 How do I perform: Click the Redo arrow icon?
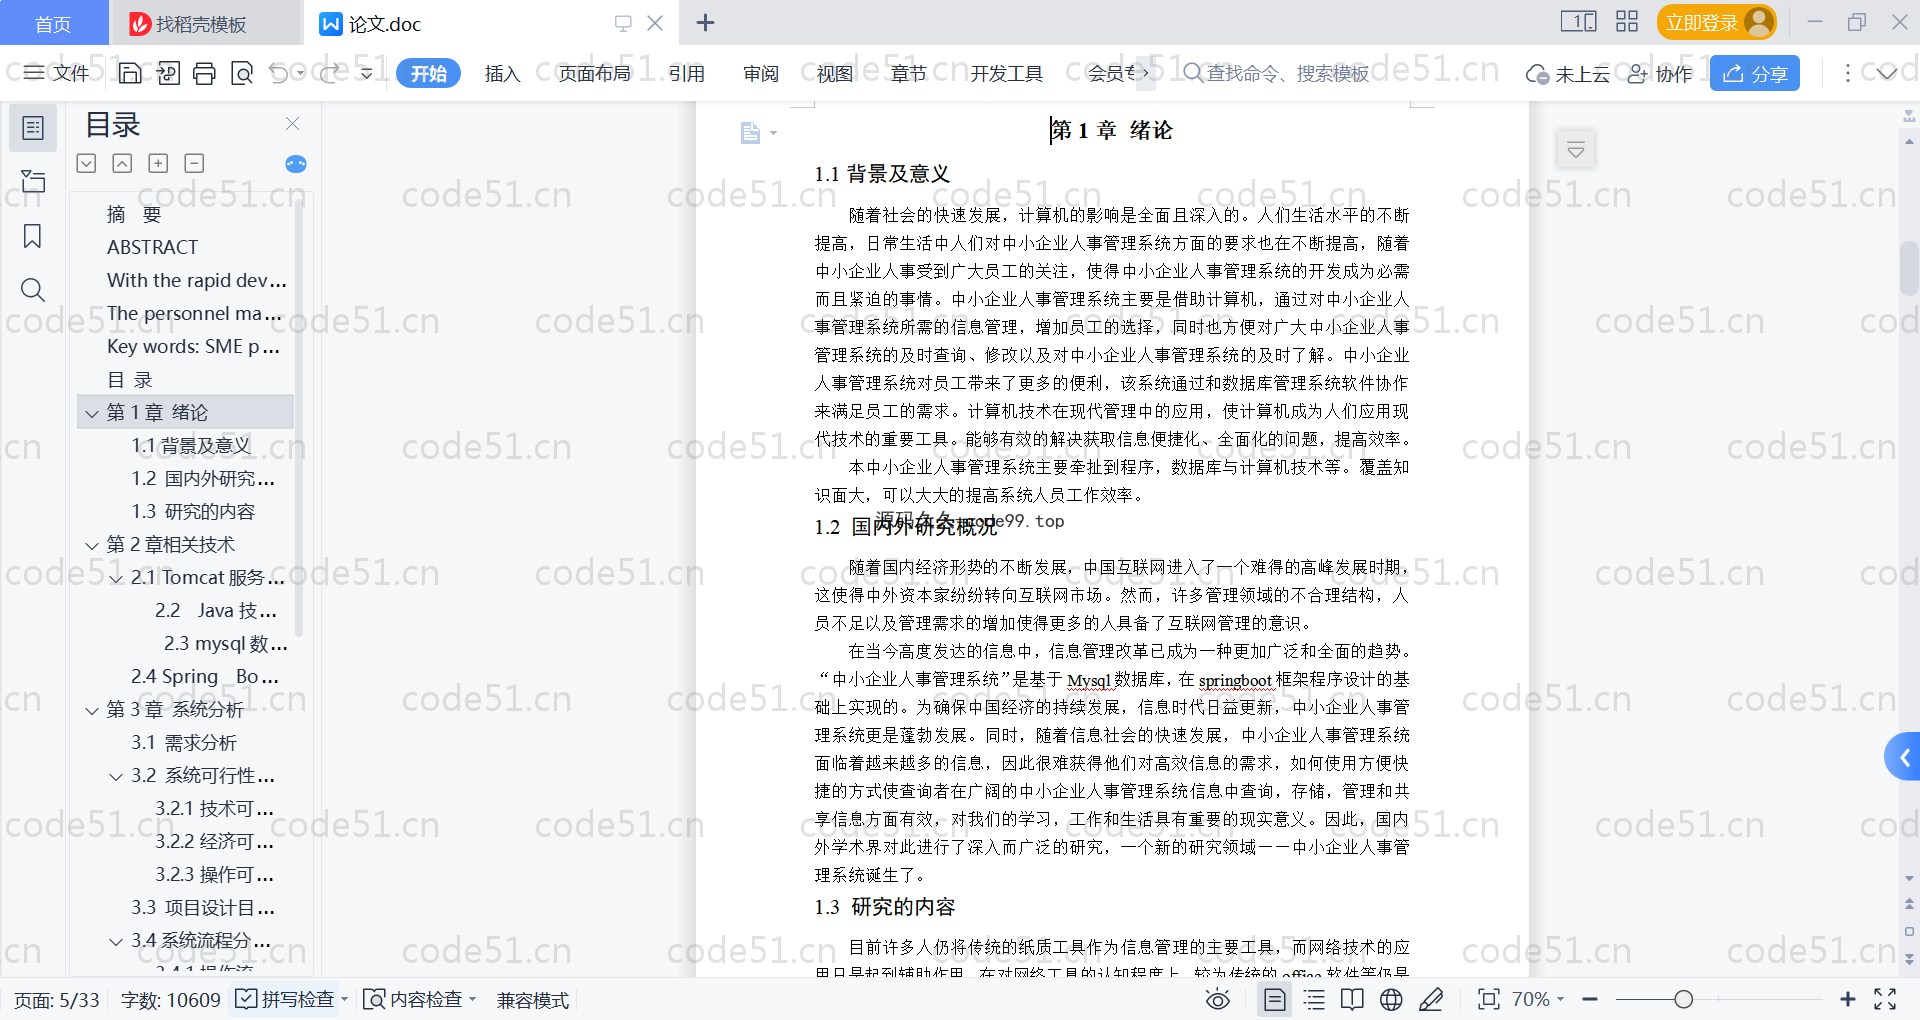tap(329, 73)
